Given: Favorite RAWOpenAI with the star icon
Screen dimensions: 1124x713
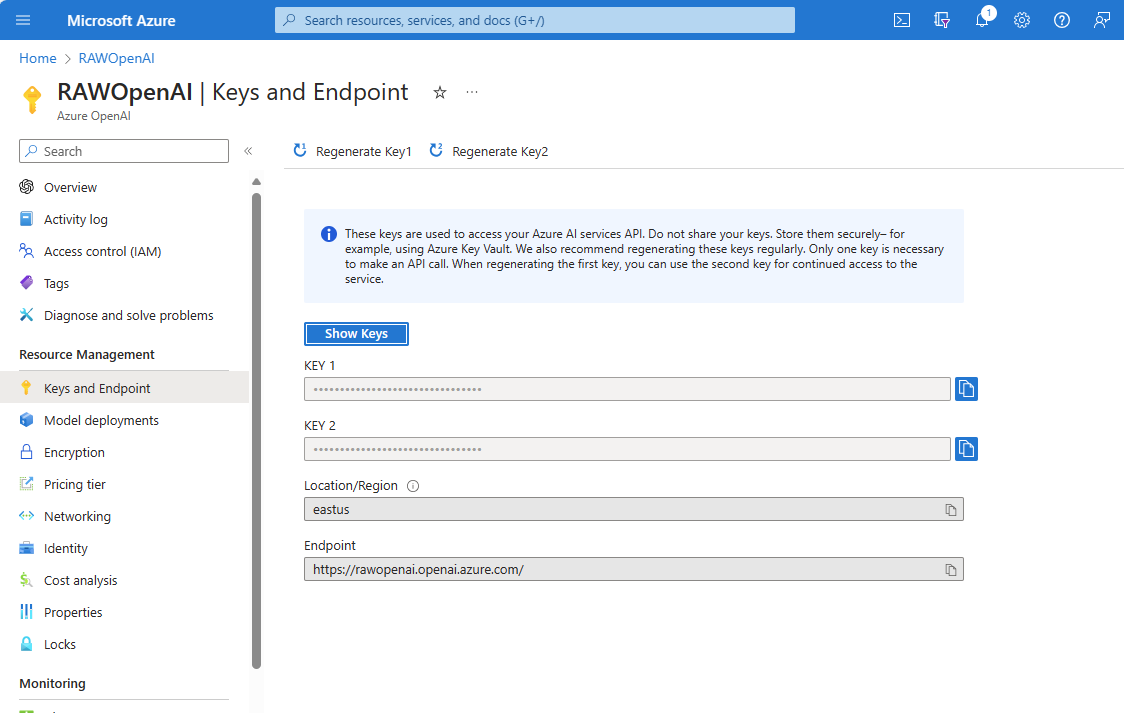Looking at the screenshot, I should pyautogui.click(x=440, y=92).
